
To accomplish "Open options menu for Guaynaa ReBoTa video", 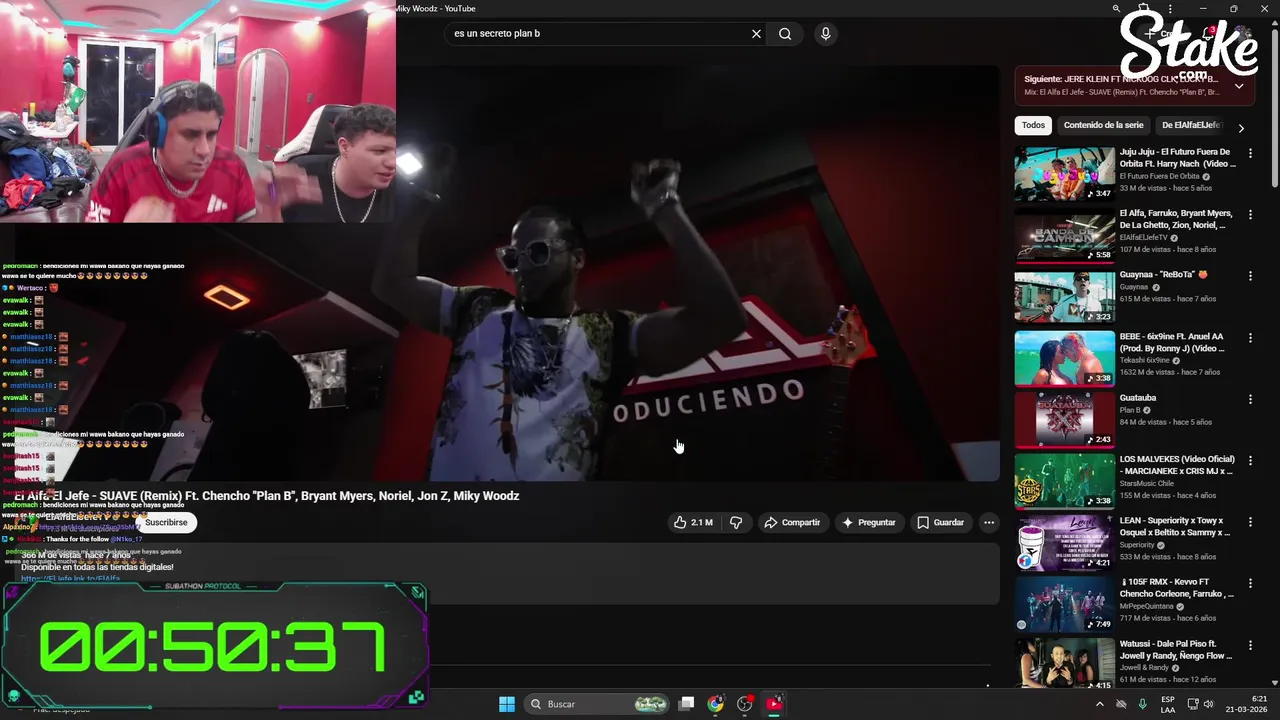I will click(1250, 276).
